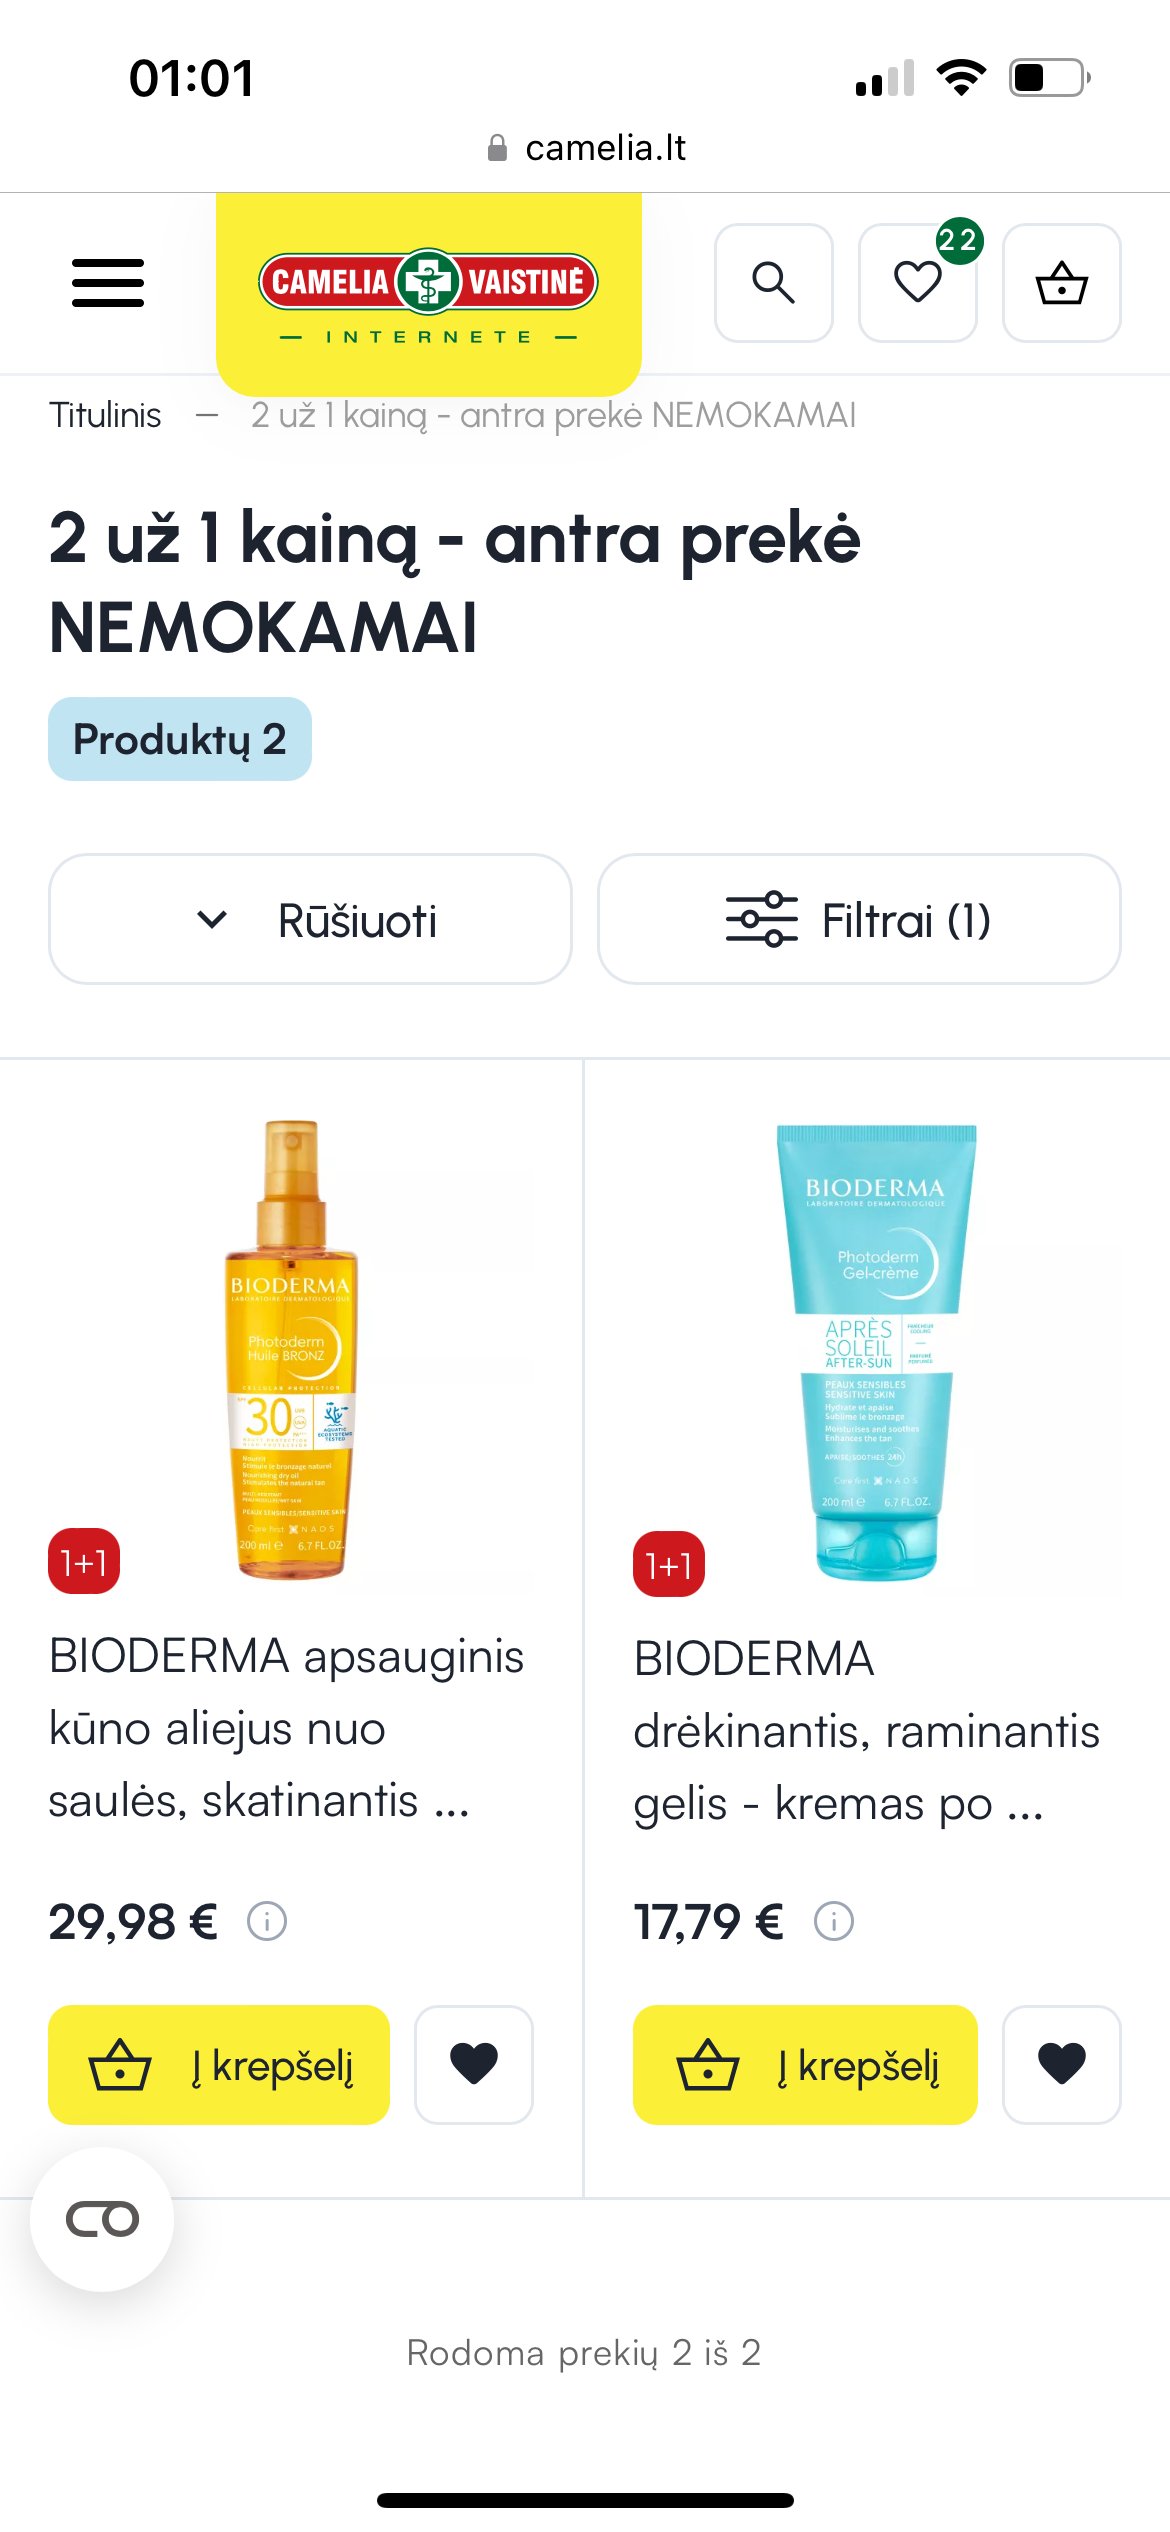Toggle favorite heart for BIODERMA body oil

pos(474,2064)
